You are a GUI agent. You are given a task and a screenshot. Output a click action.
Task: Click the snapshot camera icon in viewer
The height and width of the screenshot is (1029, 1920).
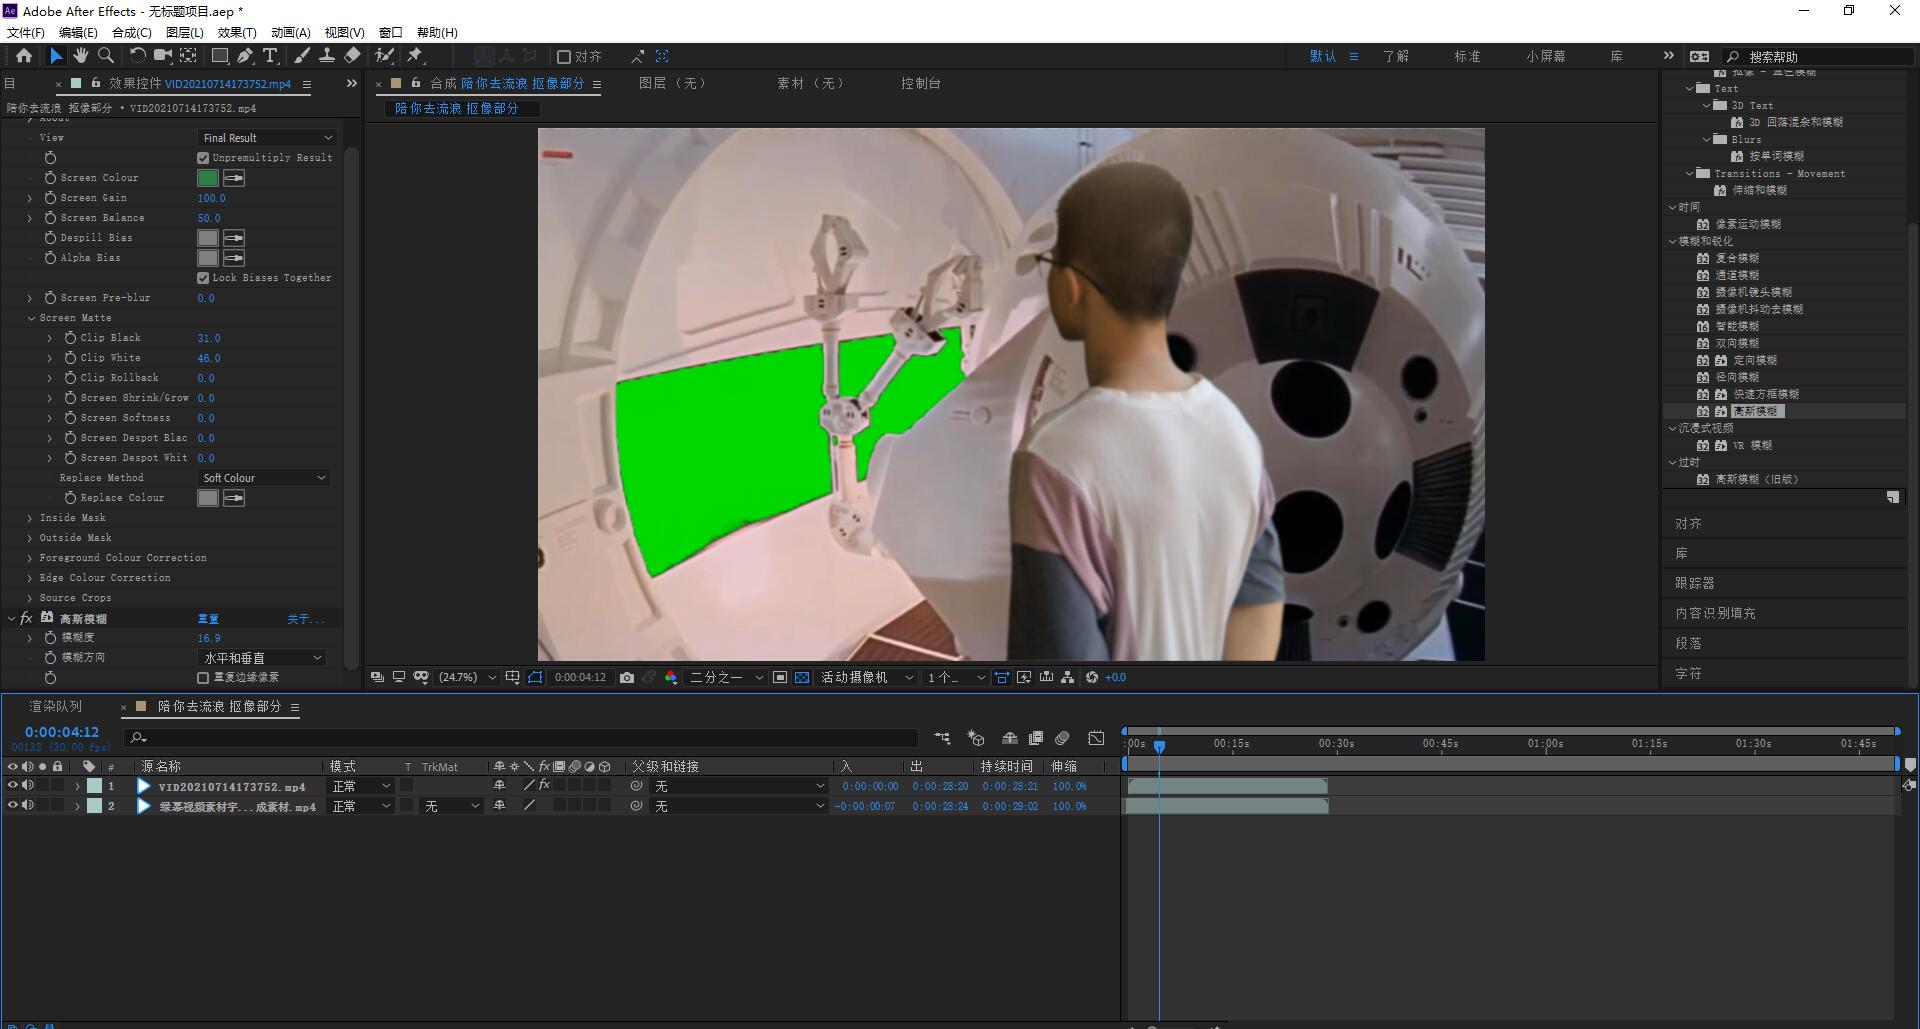(x=627, y=677)
